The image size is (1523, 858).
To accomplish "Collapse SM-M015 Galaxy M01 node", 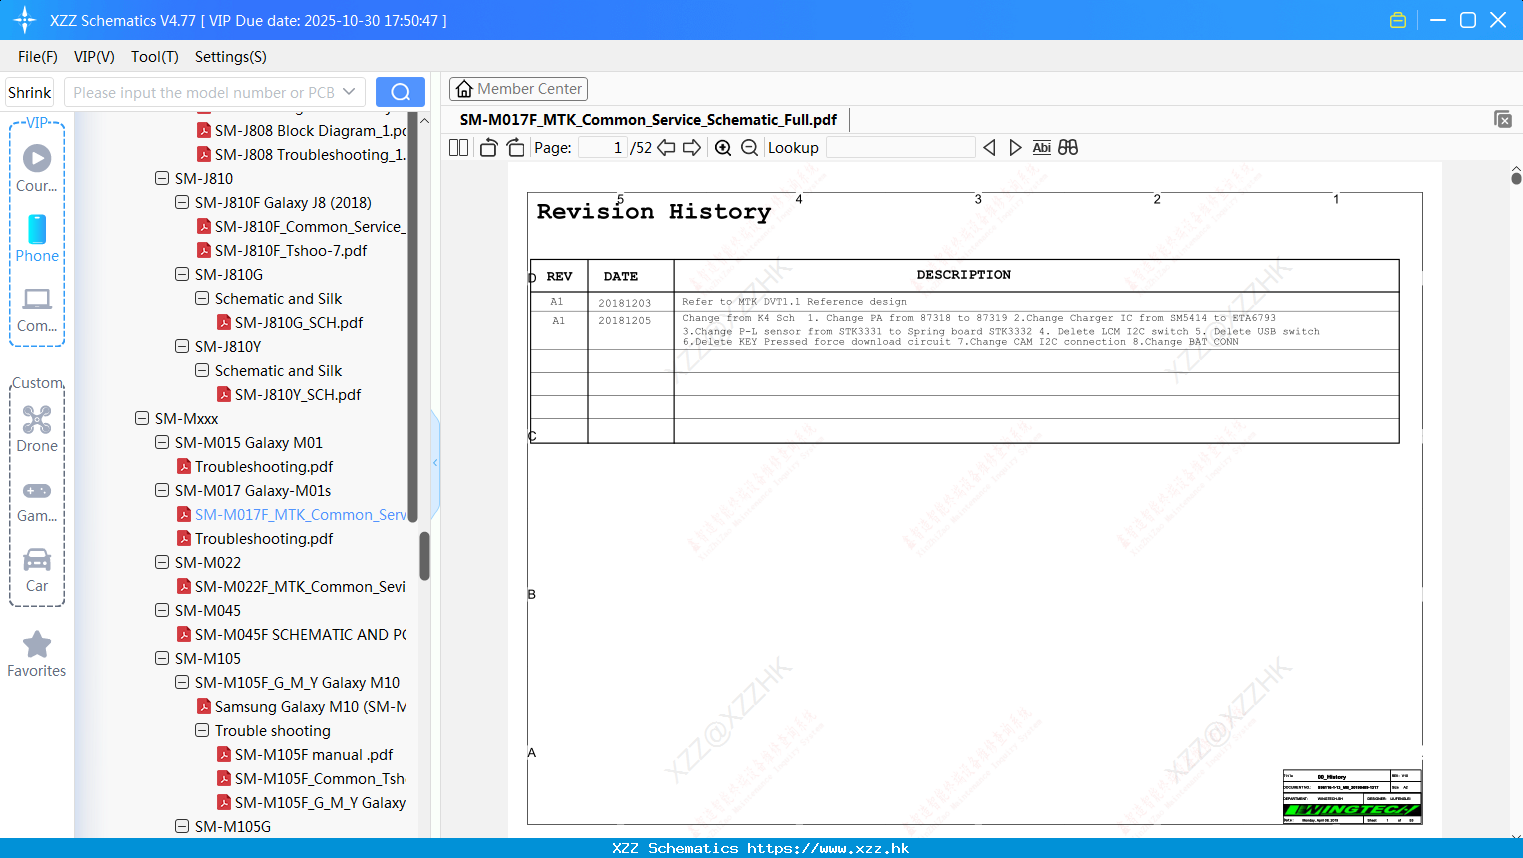I will point(162,442).
